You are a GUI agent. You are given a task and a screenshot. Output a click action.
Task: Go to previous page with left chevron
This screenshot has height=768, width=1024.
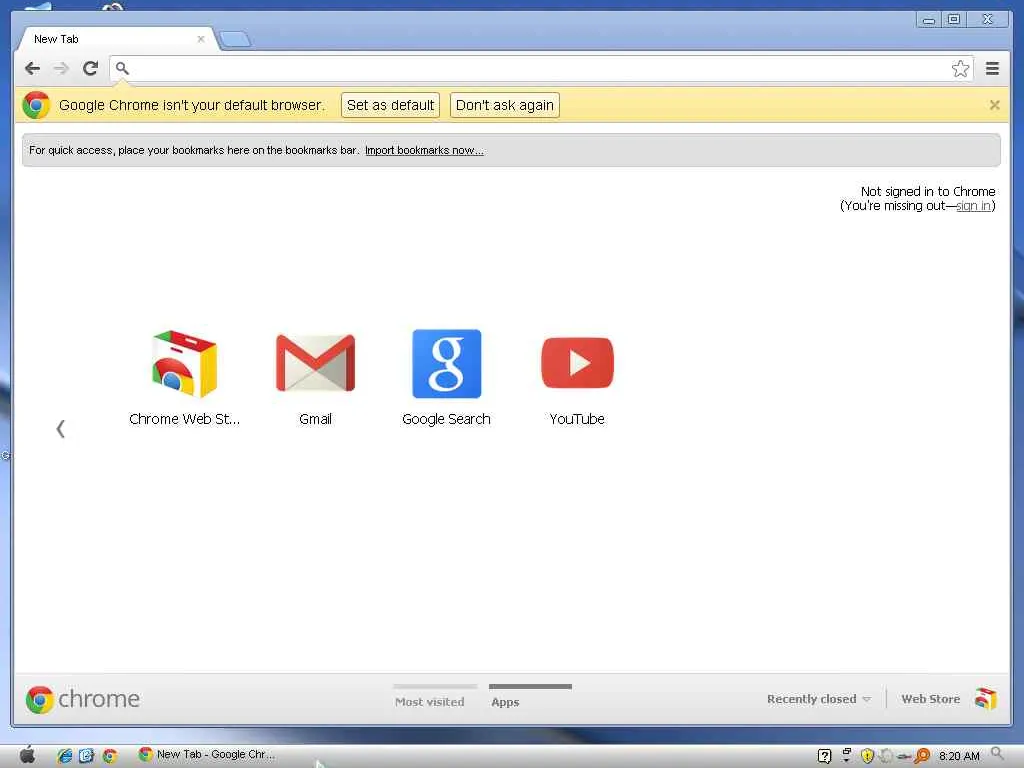pyautogui.click(x=61, y=428)
